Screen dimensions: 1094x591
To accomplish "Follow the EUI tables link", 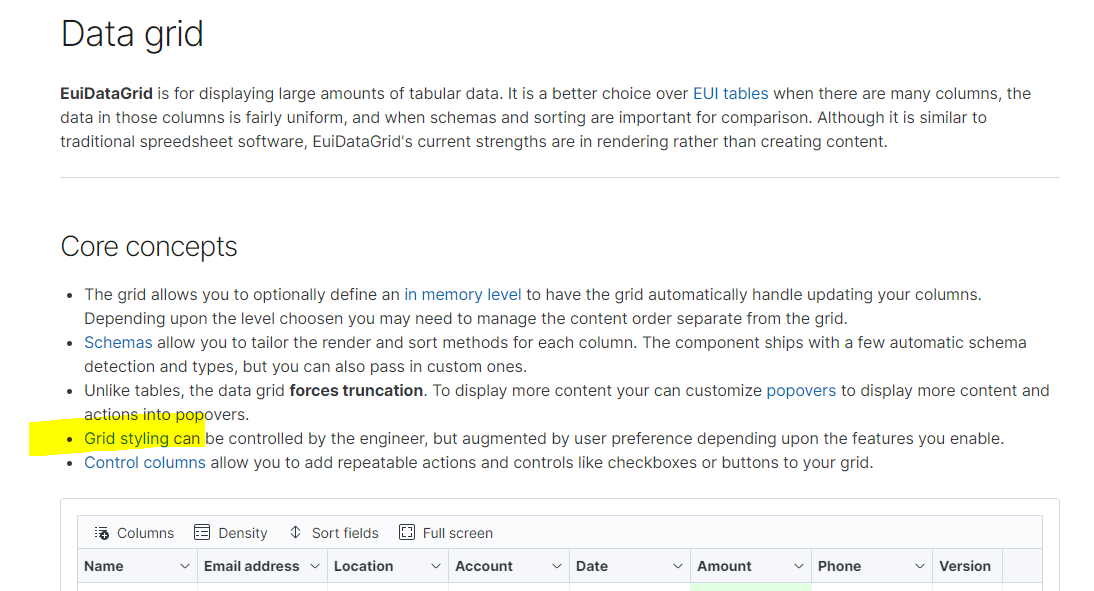I will tap(730, 93).
